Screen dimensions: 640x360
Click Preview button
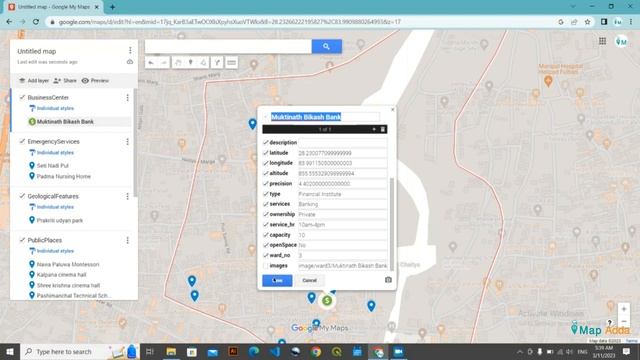[x=95, y=81]
